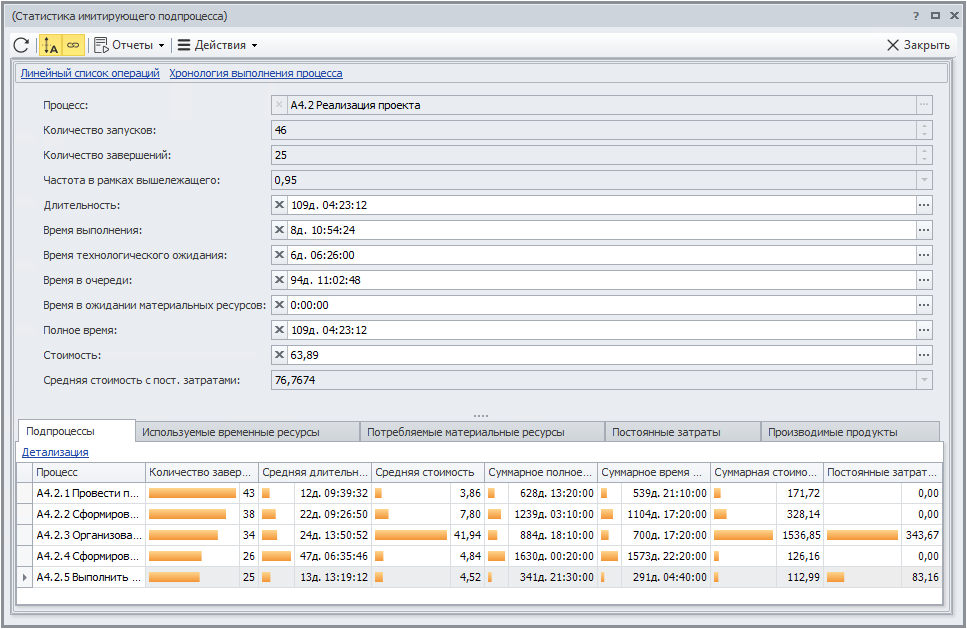Open the Действия dropdown menu
Screen dimensions: 967x629
[218, 45]
